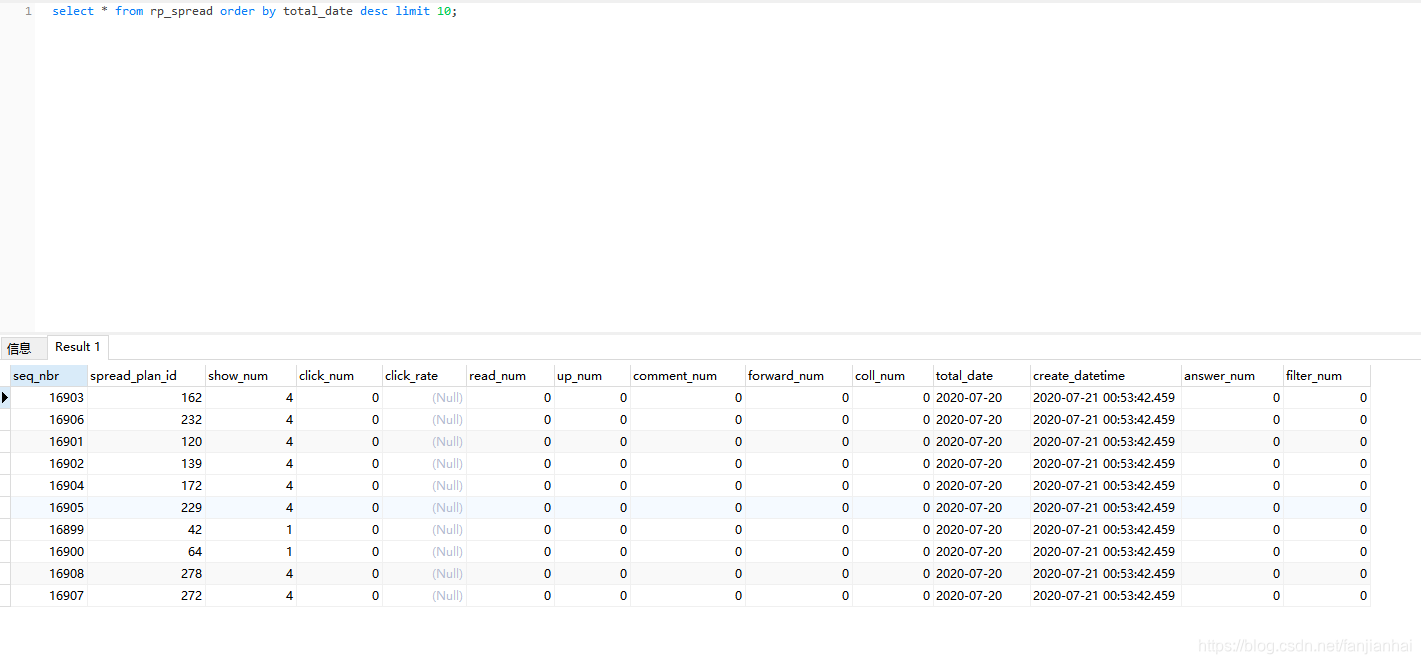
Task: Click the up_num column header
Action: [592, 376]
